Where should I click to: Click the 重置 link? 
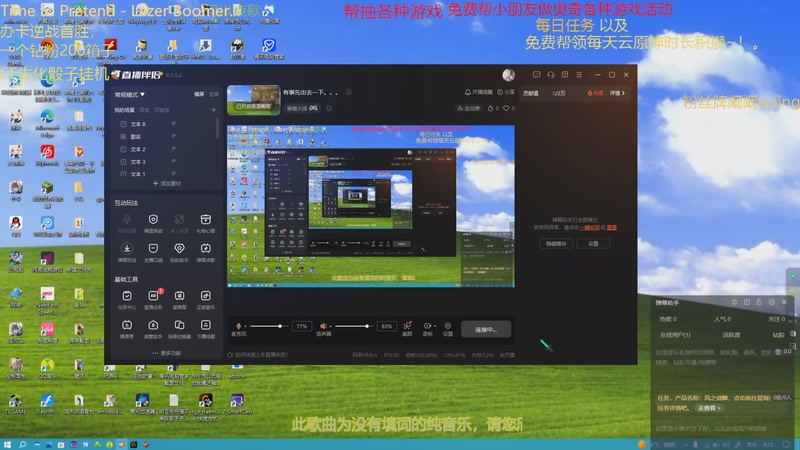[612, 228]
